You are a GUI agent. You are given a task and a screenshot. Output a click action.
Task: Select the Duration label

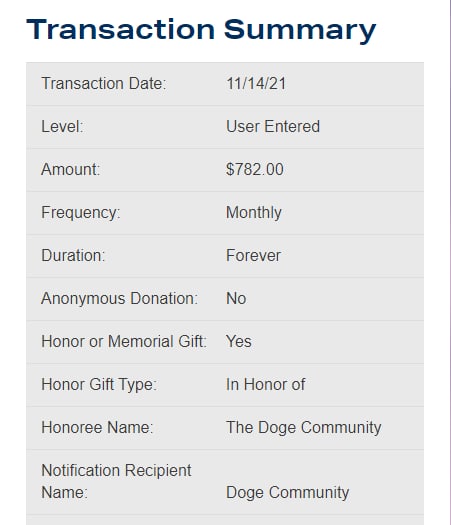73,255
